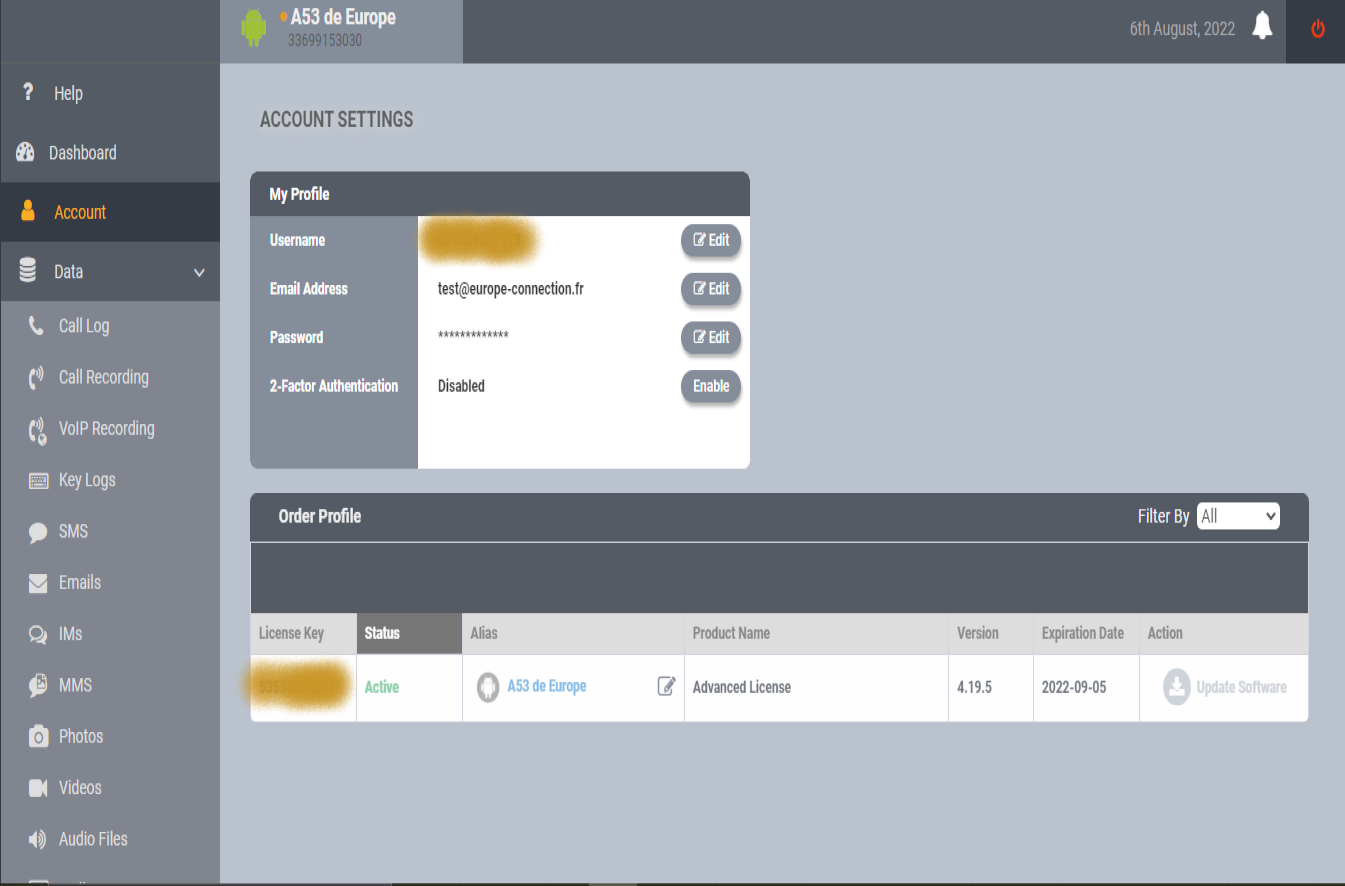
Task: Edit the Email Address
Action: tap(711, 288)
